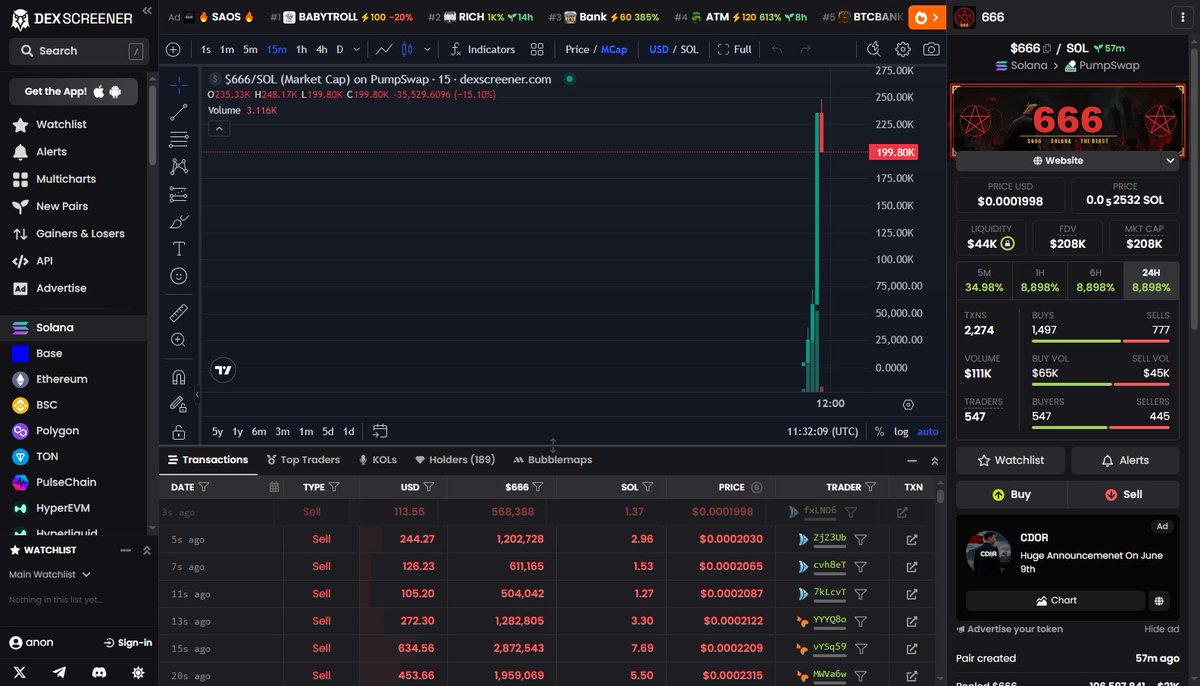This screenshot has width=1200, height=686.
Task: Toggle the magnet snap mode
Action: (178, 377)
